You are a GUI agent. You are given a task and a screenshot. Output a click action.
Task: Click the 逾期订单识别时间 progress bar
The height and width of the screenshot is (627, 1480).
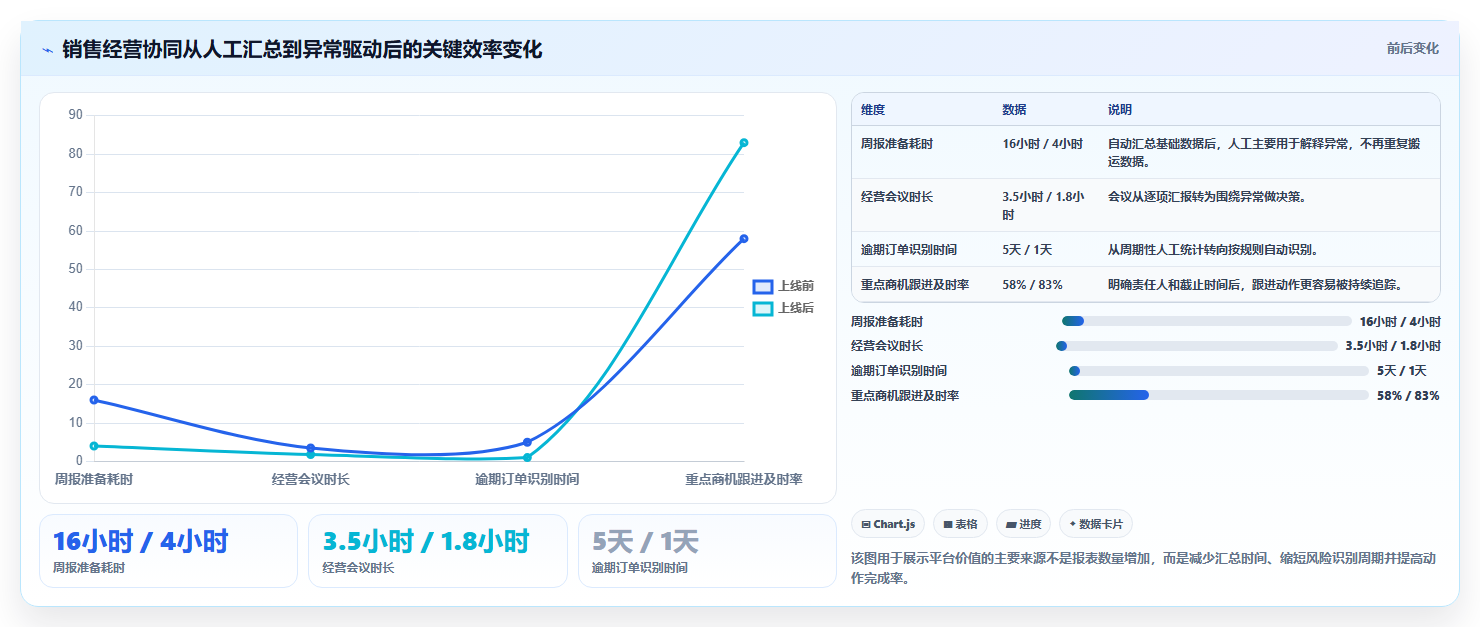pyautogui.click(x=1219, y=370)
